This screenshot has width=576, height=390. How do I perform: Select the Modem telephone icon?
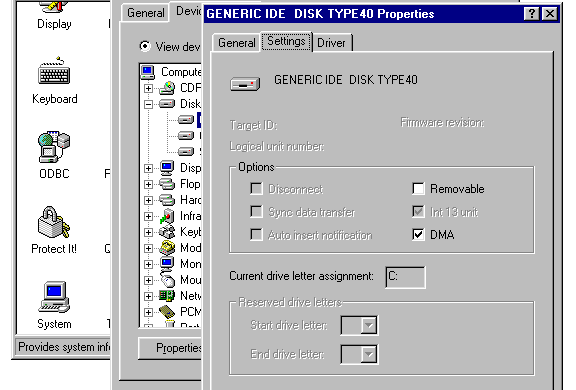[167, 248]
